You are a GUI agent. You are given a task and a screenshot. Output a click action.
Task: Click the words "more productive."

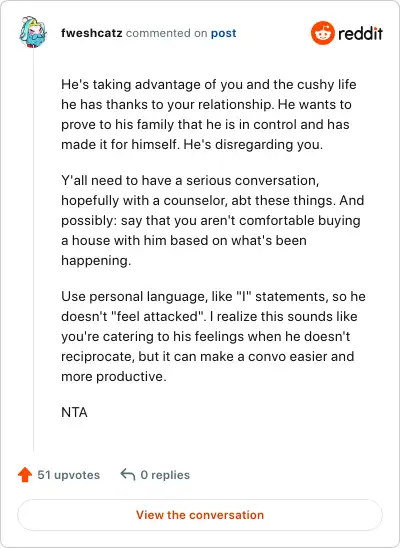point(114,376)
